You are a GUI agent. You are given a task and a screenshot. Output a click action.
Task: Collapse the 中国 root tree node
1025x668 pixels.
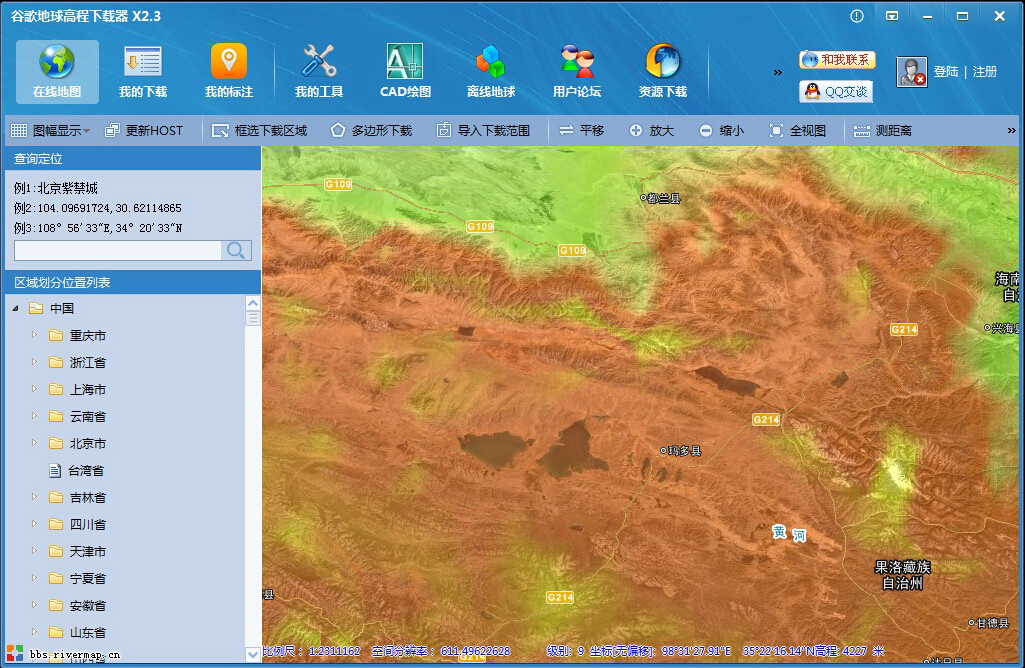[15, 308]
